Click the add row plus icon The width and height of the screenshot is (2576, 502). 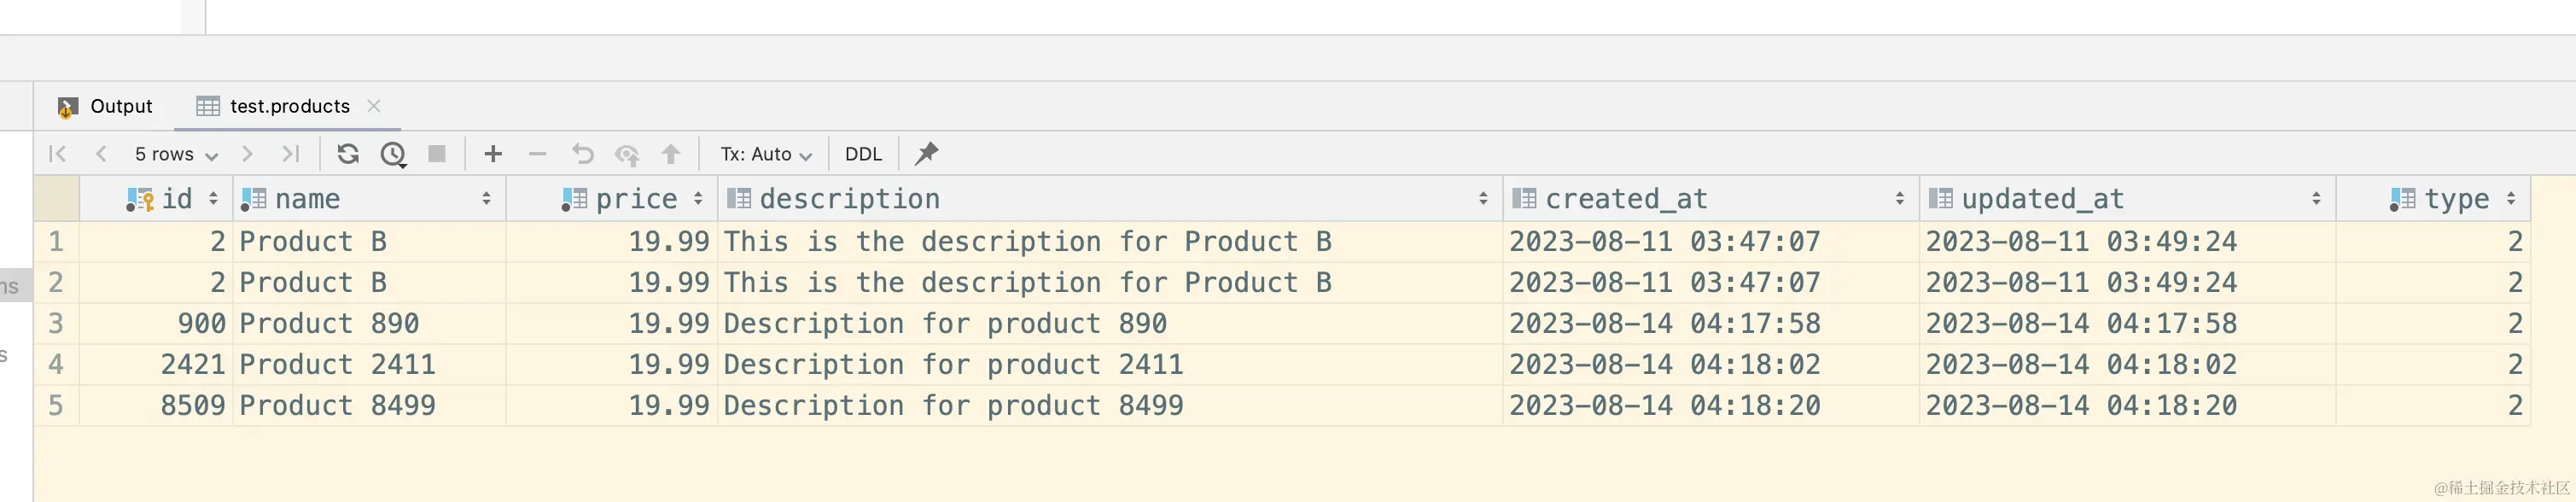(x=493, y=154)
